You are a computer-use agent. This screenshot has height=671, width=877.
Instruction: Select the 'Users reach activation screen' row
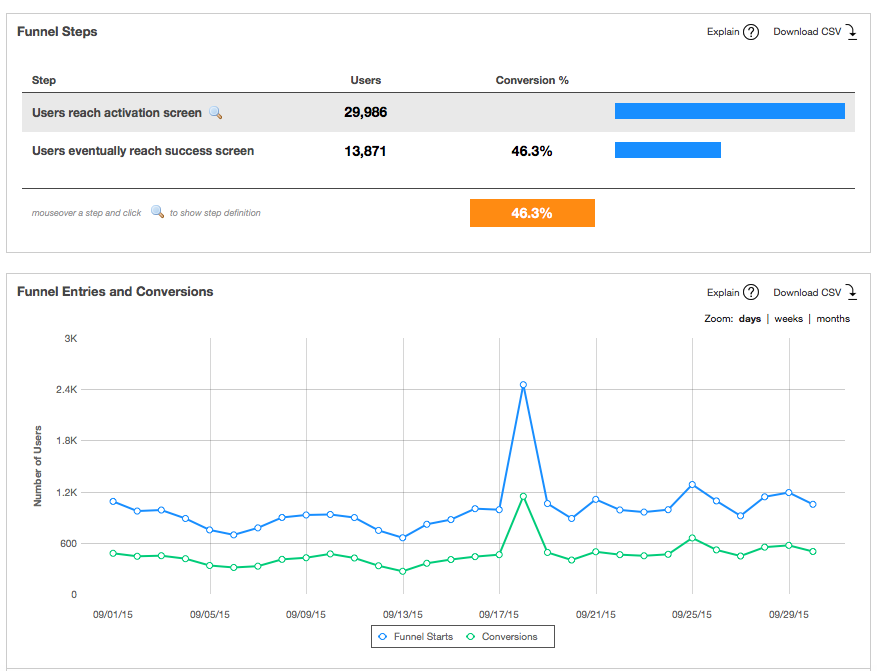pyautogui.click(x=117, y=113)
